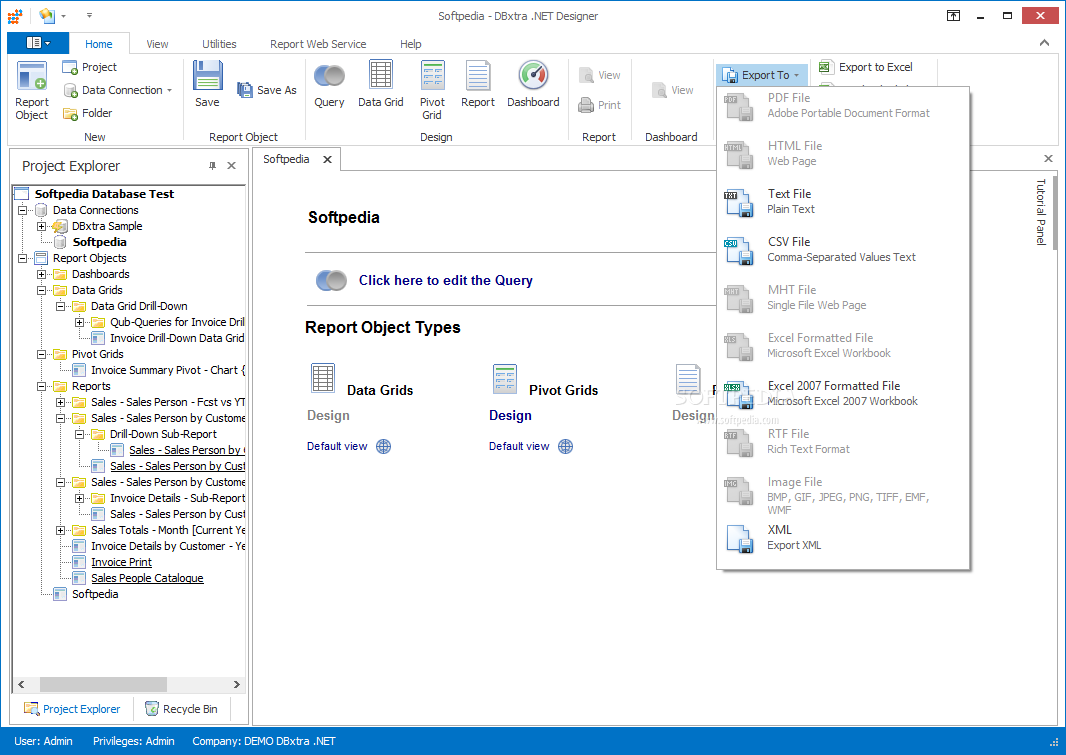Click the Print report button
1066x755 pixels.
[x=600, y=105]
